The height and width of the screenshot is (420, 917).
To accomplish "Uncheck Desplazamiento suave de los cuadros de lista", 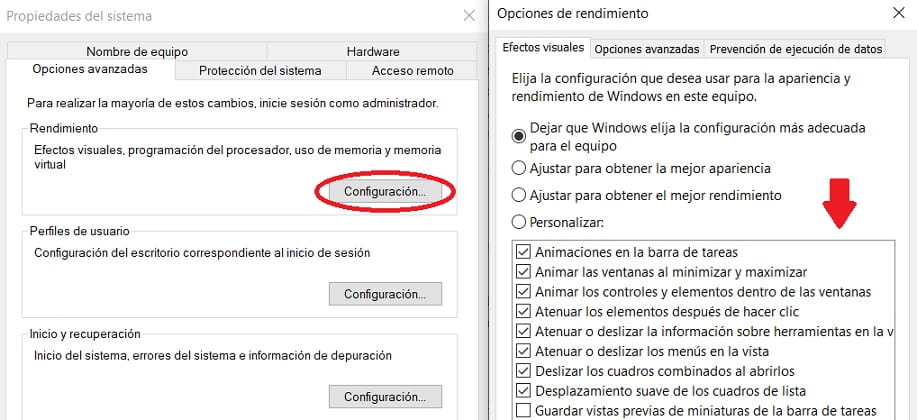I will (x=523, y=391).
